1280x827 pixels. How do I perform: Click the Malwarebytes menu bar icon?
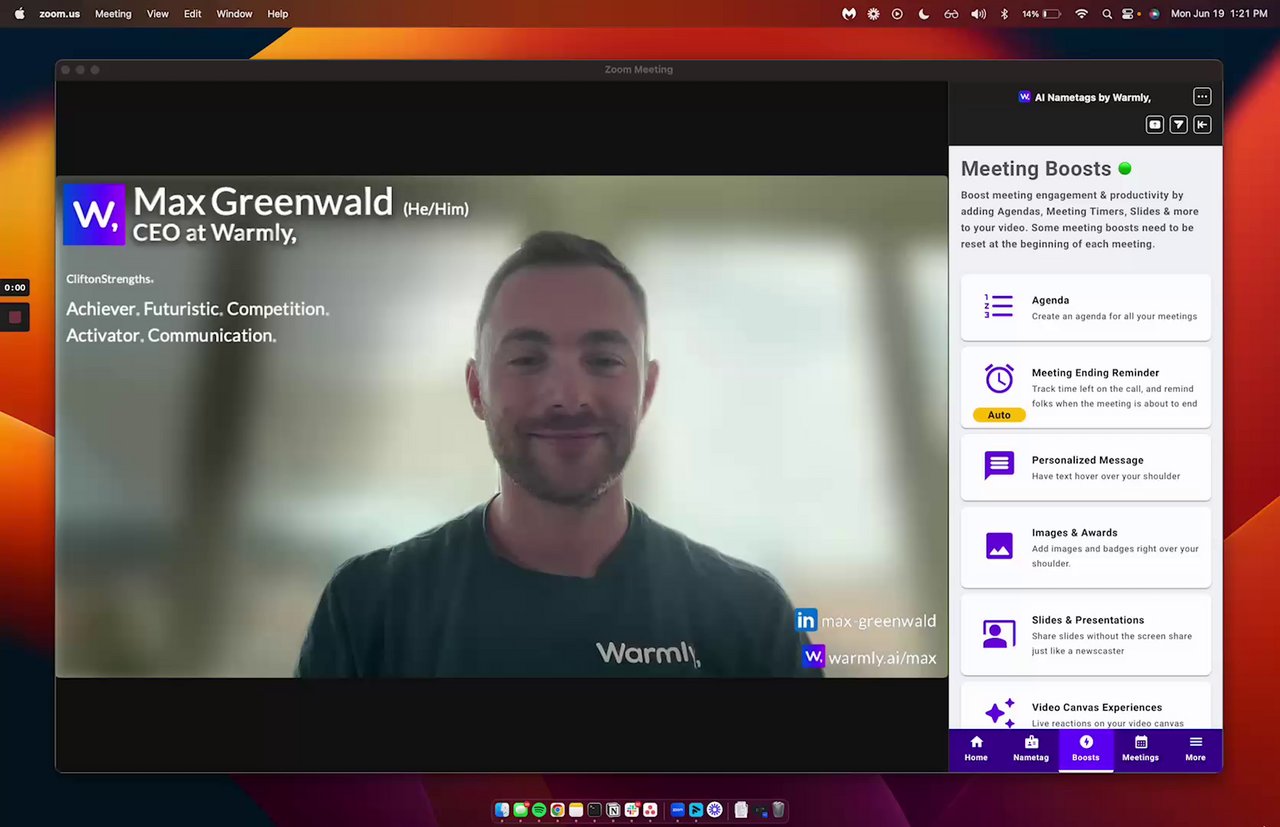[849, 14]
